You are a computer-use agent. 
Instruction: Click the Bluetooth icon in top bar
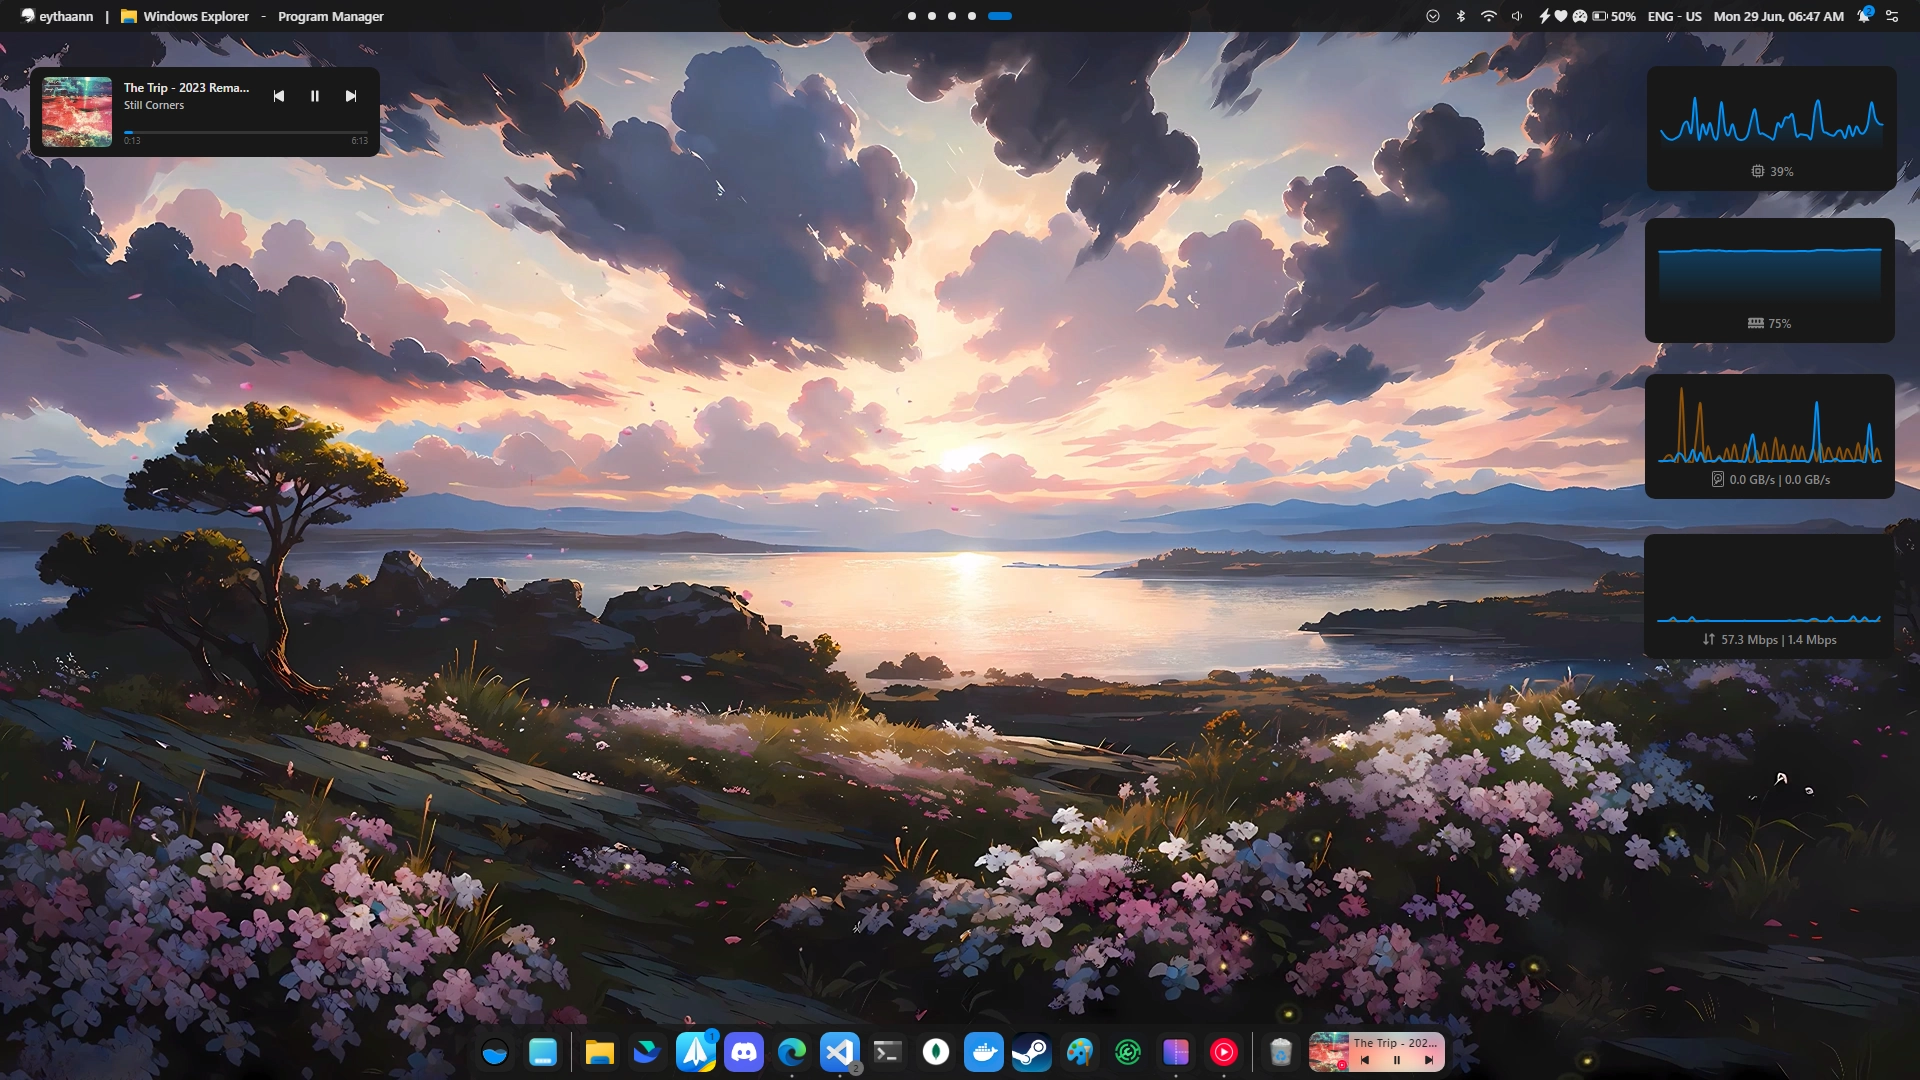pos(1461,16)
